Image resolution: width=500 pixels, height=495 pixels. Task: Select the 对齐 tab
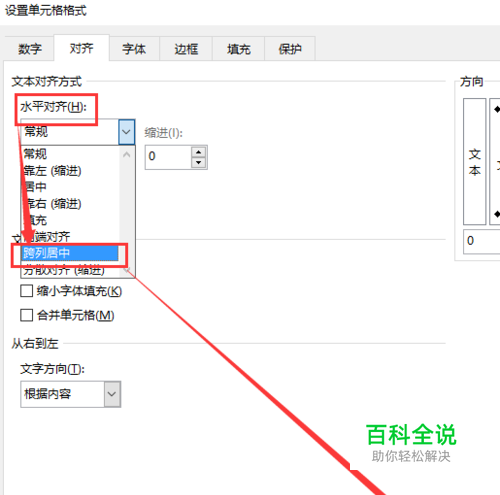(81, 48)
